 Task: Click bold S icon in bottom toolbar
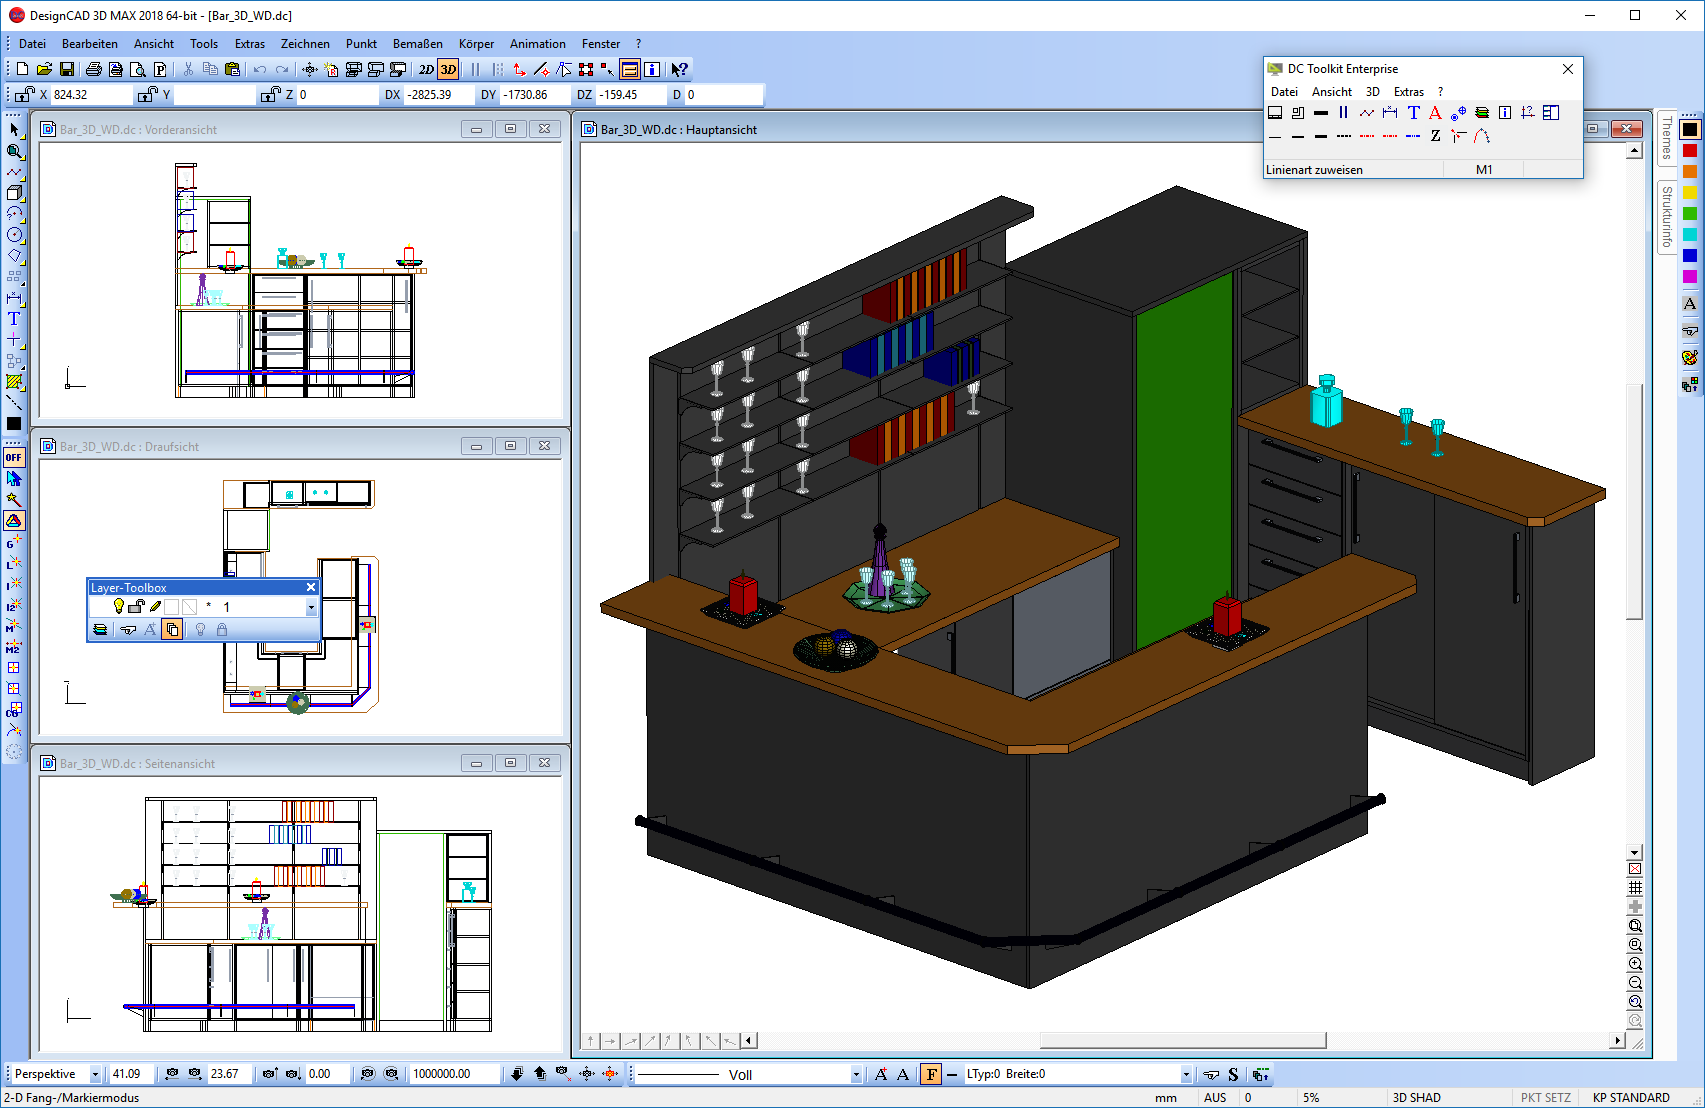click(x=1233, y=1074)
